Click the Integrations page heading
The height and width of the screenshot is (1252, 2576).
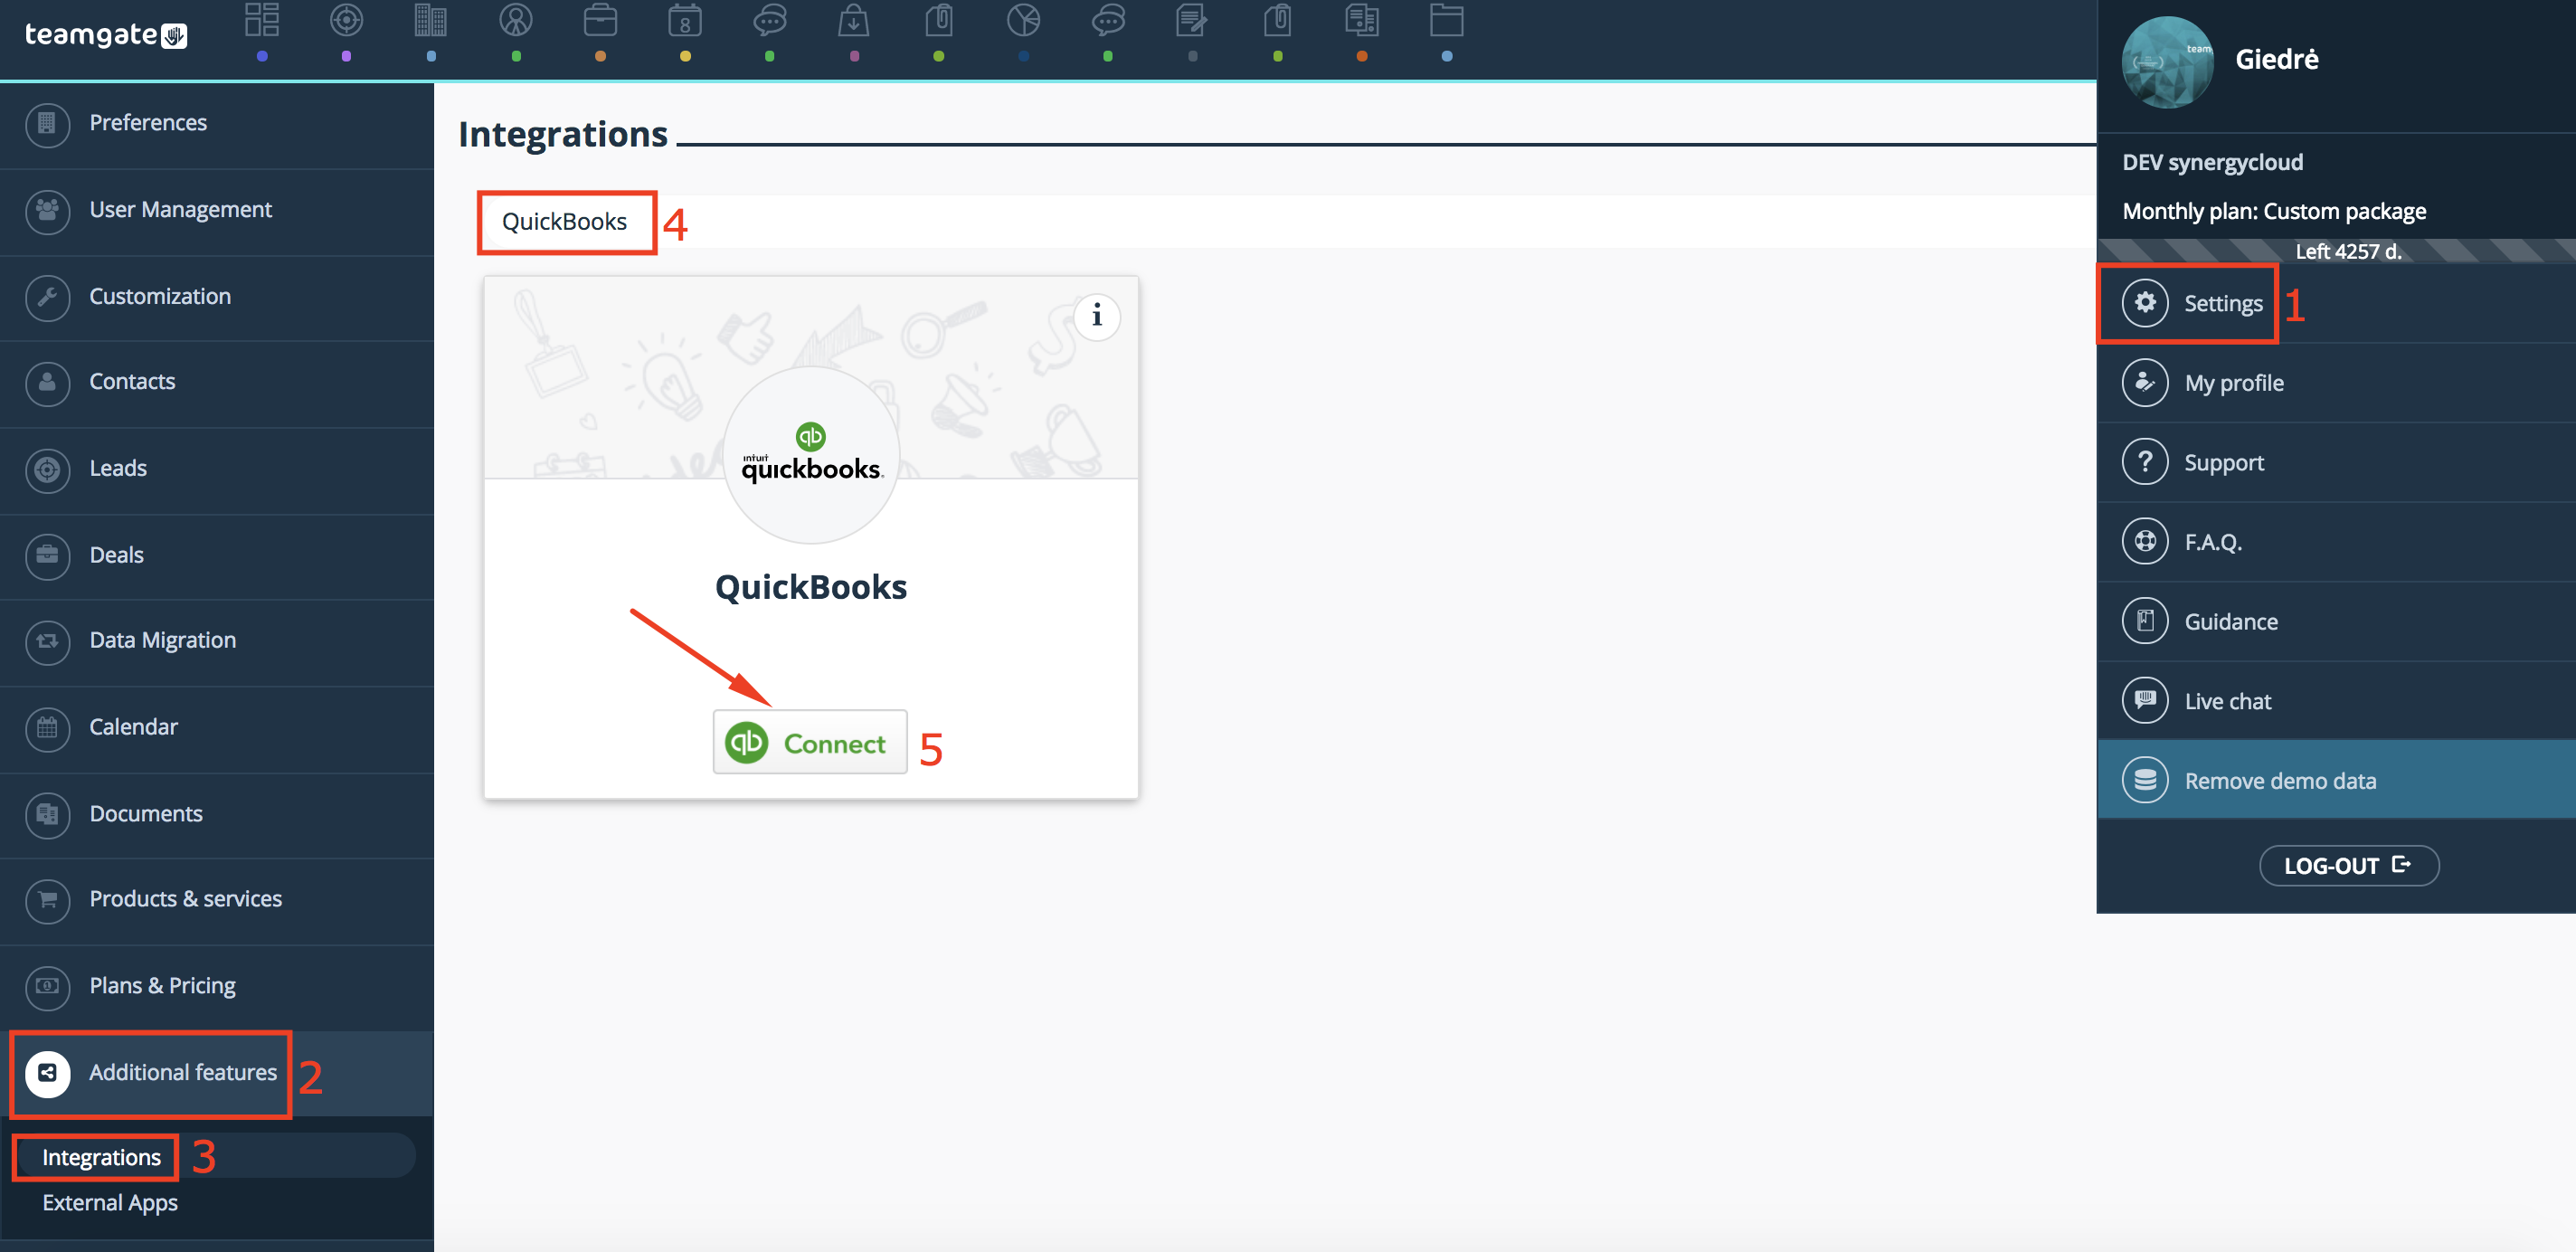coord(563,134)
